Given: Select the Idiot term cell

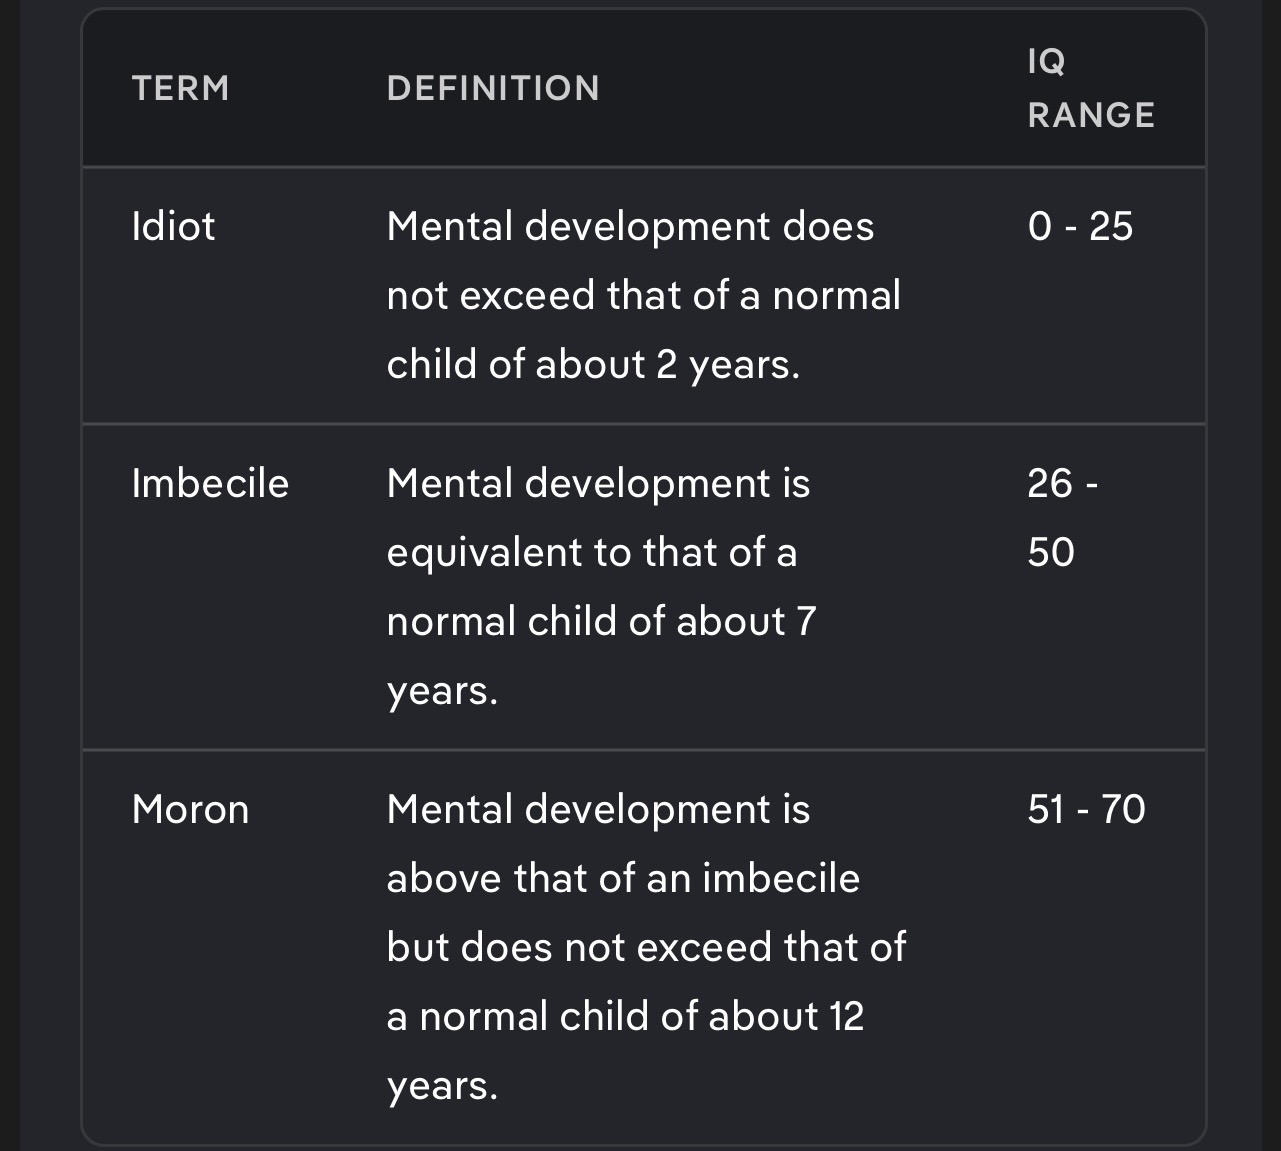Looking at the screenshot, I should coord(173,226).
